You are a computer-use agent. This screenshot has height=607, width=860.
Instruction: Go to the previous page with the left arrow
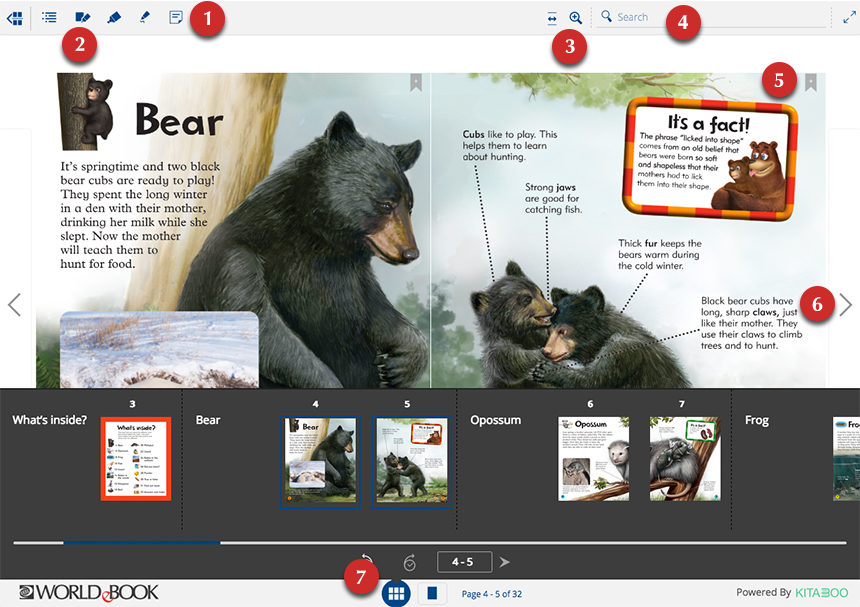14,304
